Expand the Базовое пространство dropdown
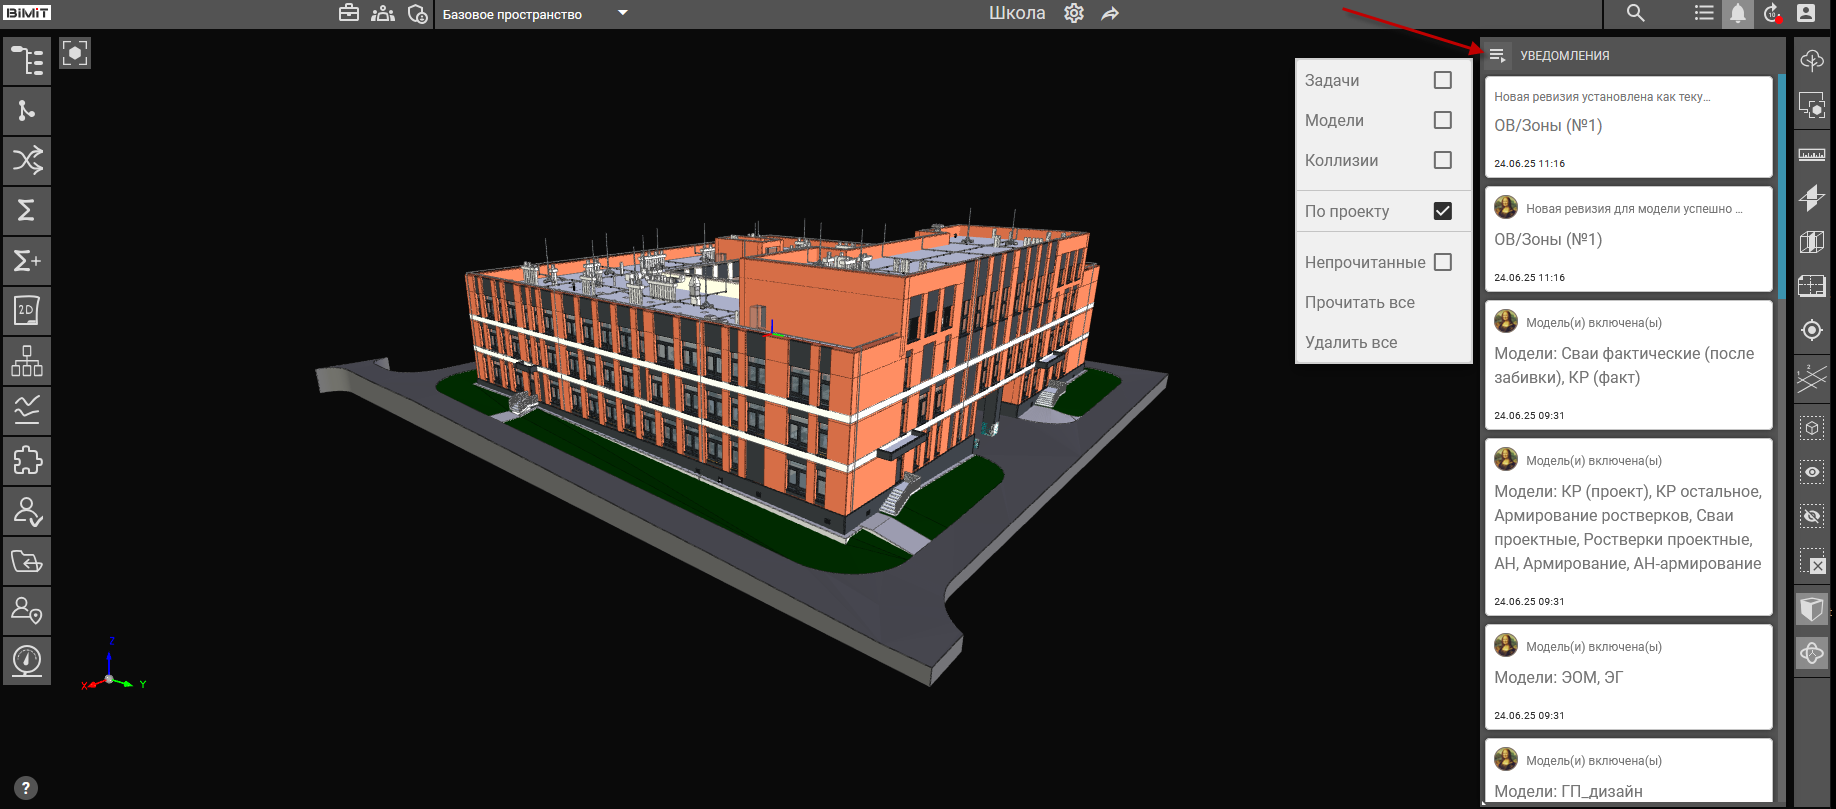 point(623,14)
